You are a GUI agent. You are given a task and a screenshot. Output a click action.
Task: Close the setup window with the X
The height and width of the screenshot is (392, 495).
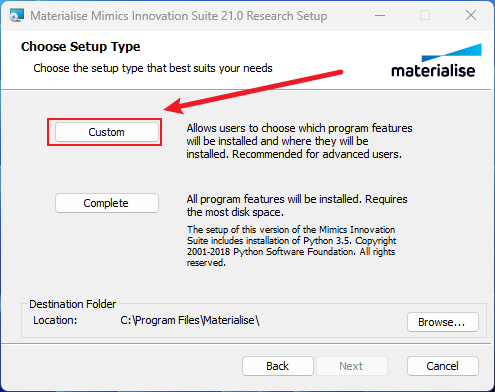(x=471, y=15)
